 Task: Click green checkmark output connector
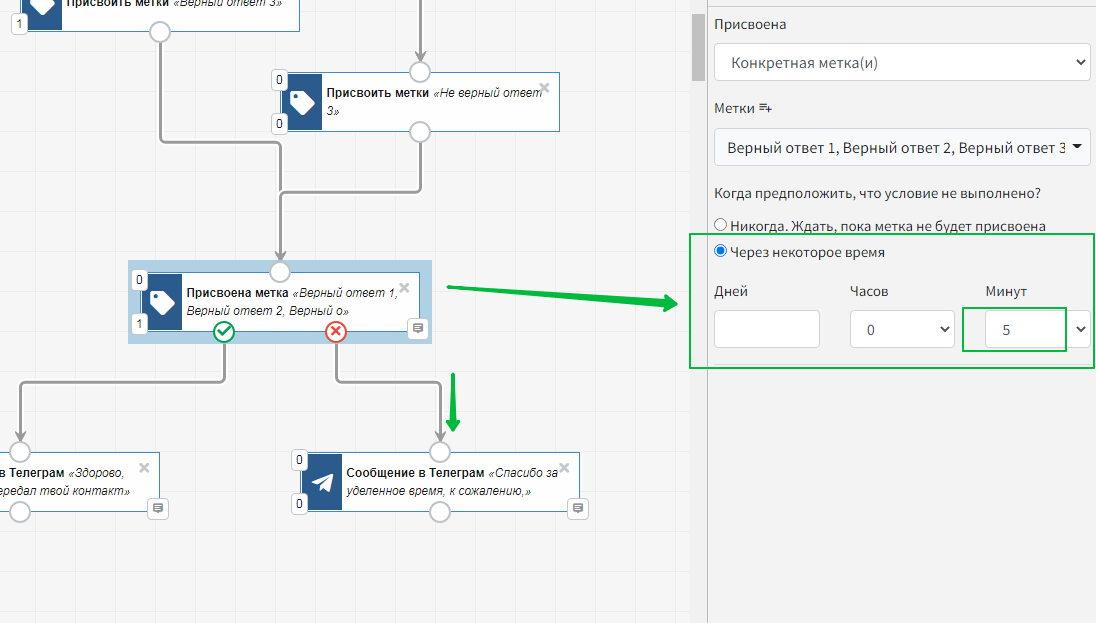[x=224, y=332]
